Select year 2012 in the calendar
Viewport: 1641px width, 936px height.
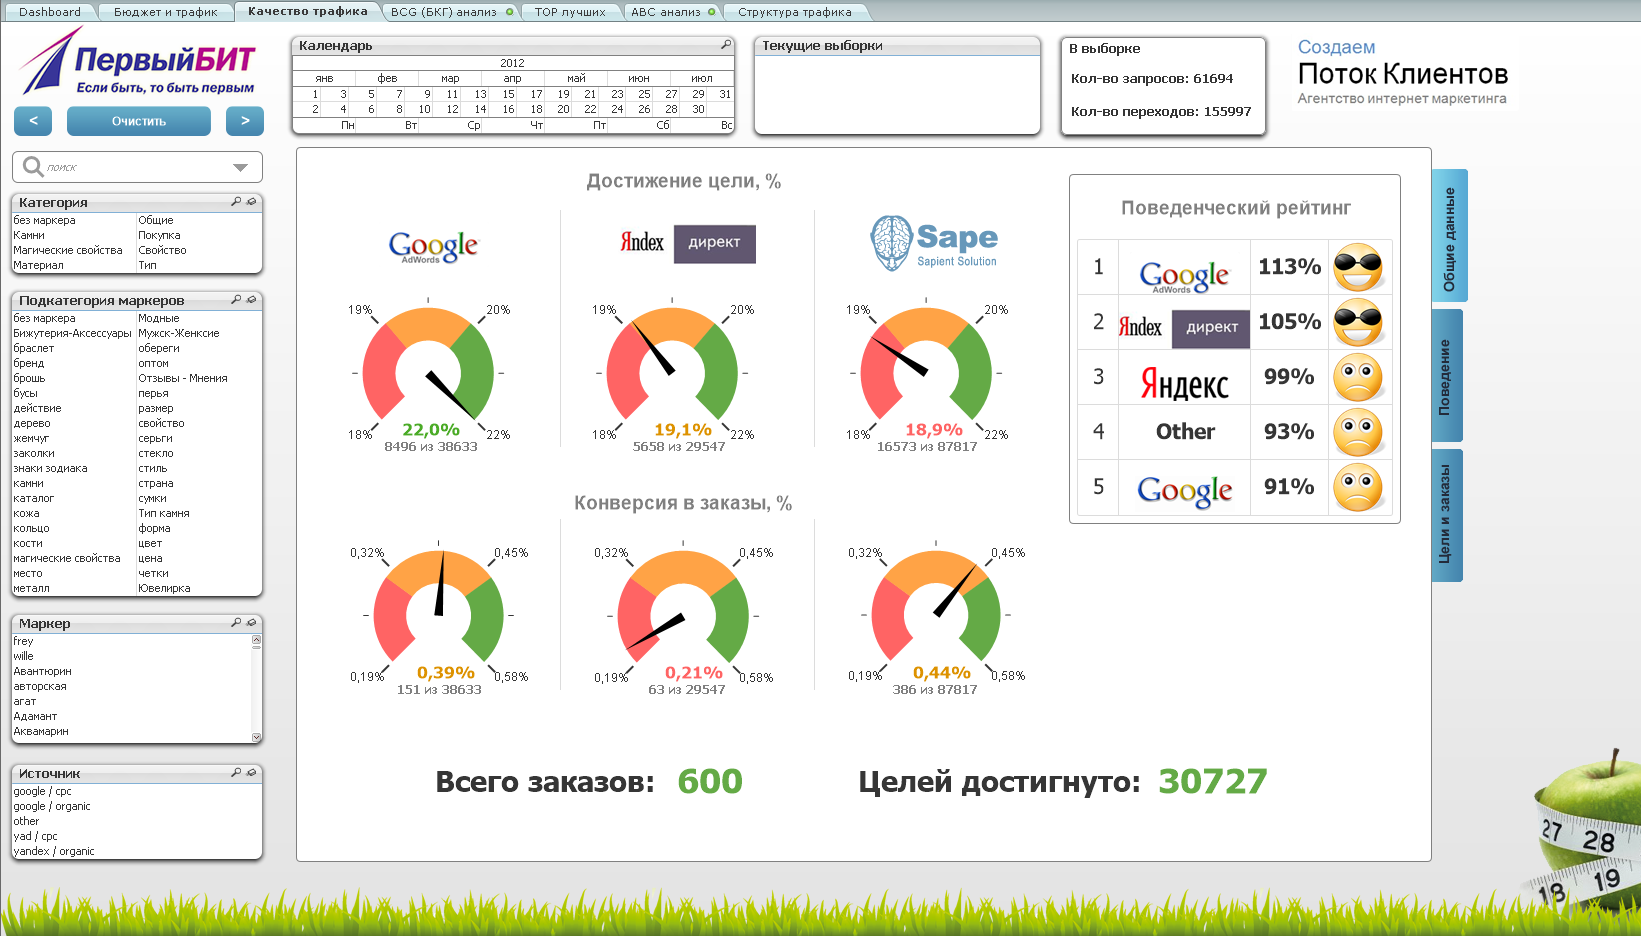512,63
